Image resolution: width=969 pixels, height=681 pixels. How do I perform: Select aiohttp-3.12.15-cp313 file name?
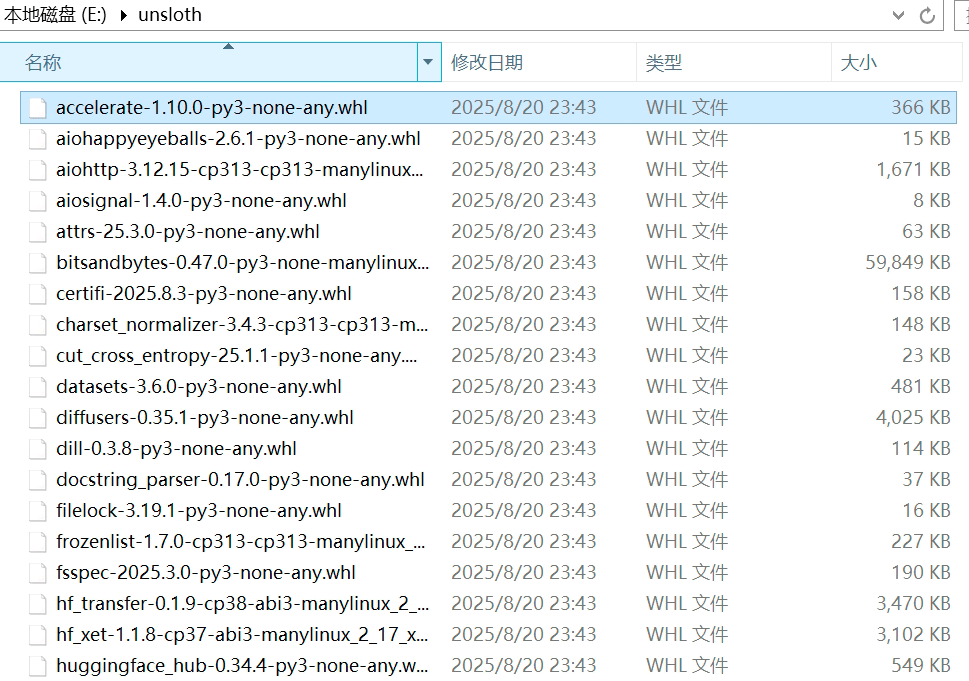pyautogui.click(x=240, y=169)
